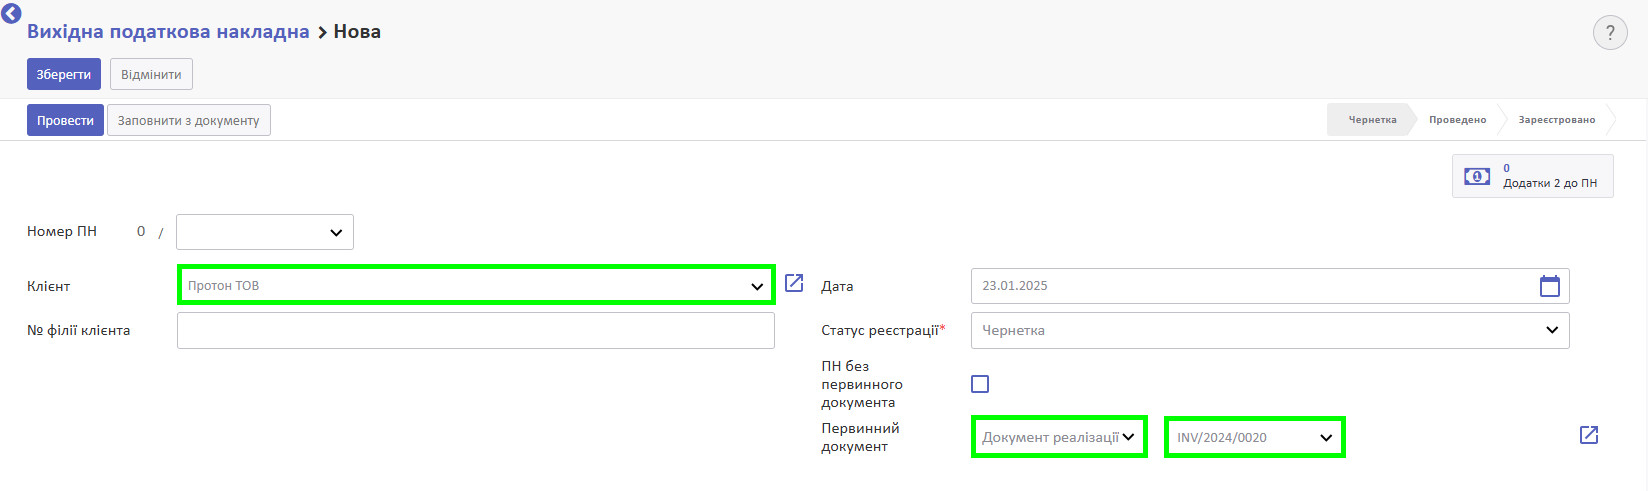
Task: Expand the Клієнт dropdown with Протон ТОВ
Action: click(476, 285)
